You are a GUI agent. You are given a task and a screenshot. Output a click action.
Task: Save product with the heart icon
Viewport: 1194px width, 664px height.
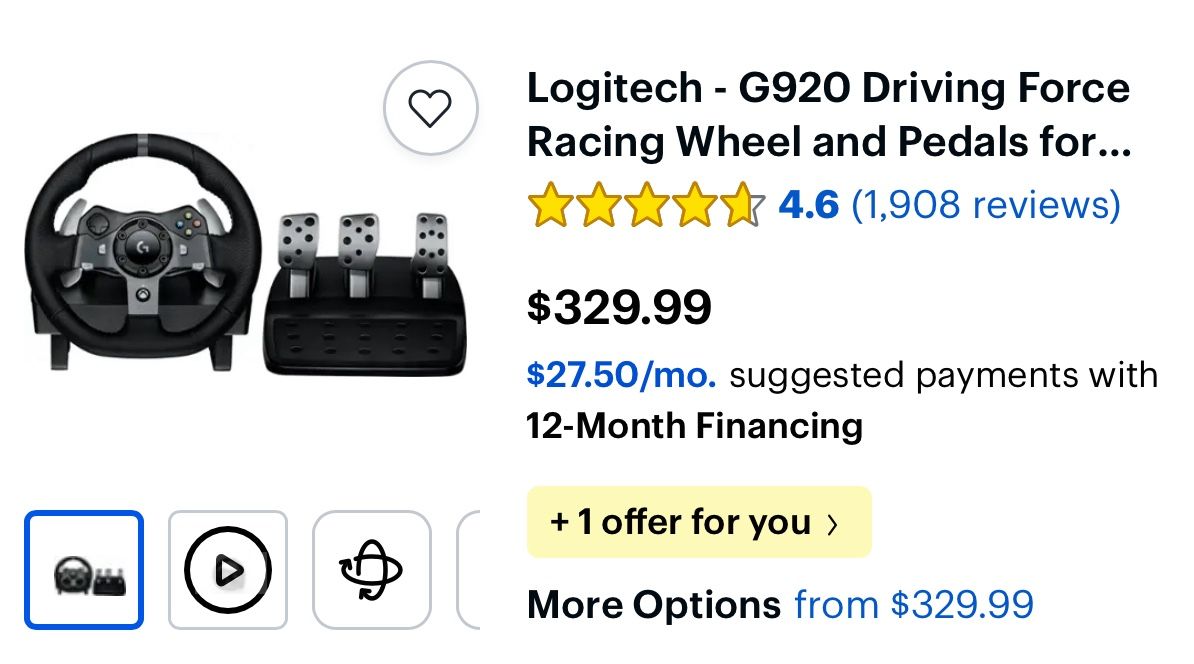[431, 108]
